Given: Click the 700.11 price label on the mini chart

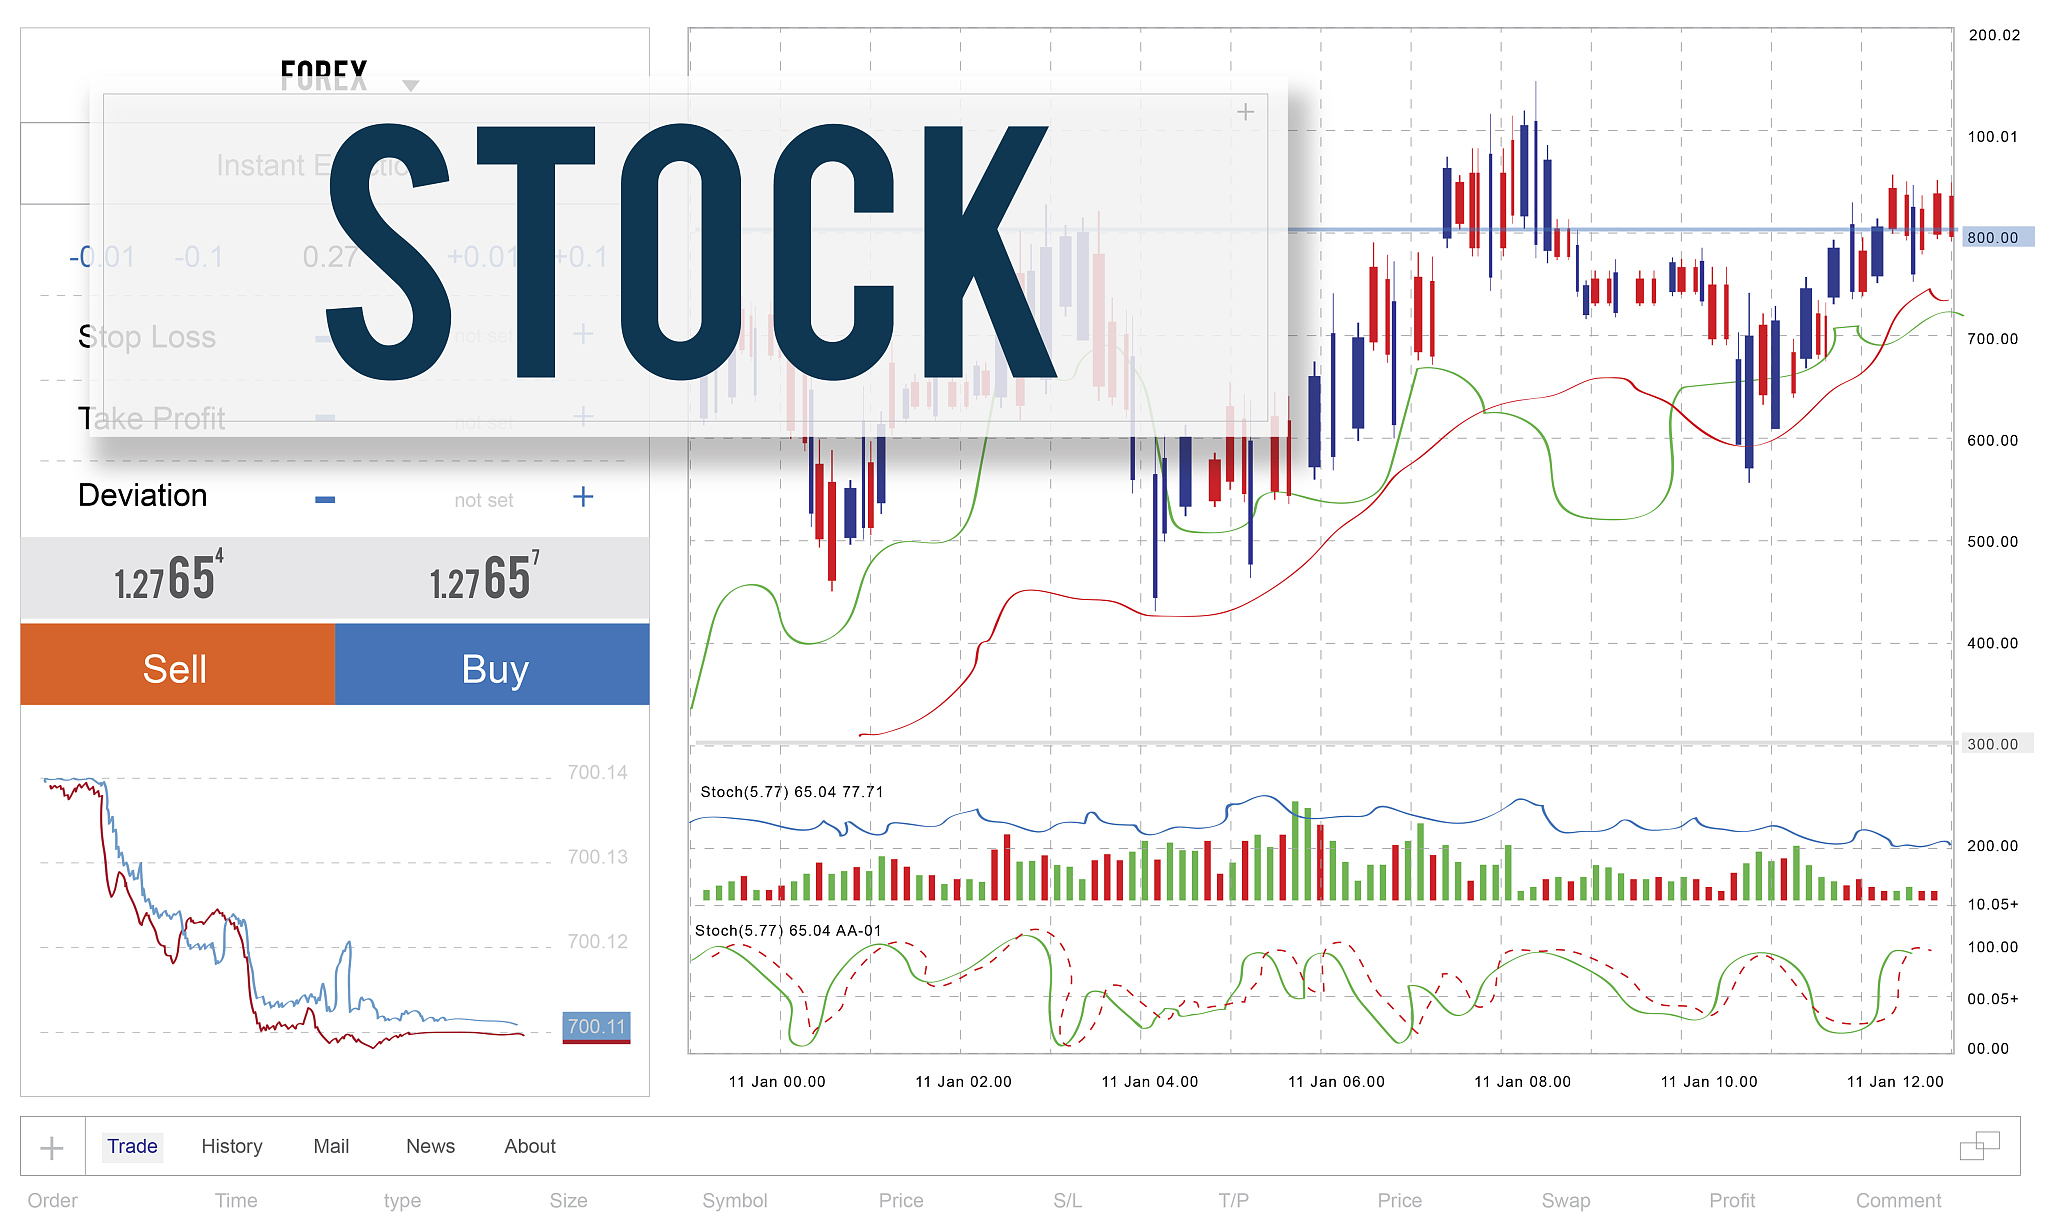Looking at the screenshot, I should [596, 1027].
